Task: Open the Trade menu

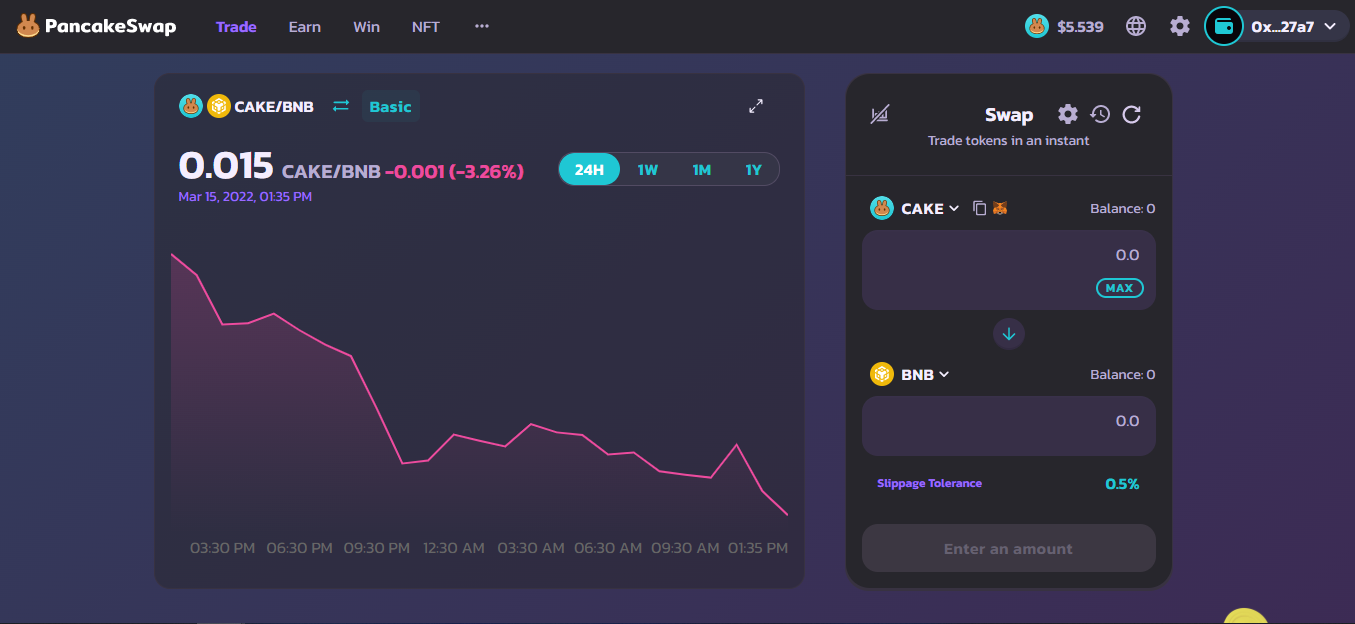Action: pos(236,27)
